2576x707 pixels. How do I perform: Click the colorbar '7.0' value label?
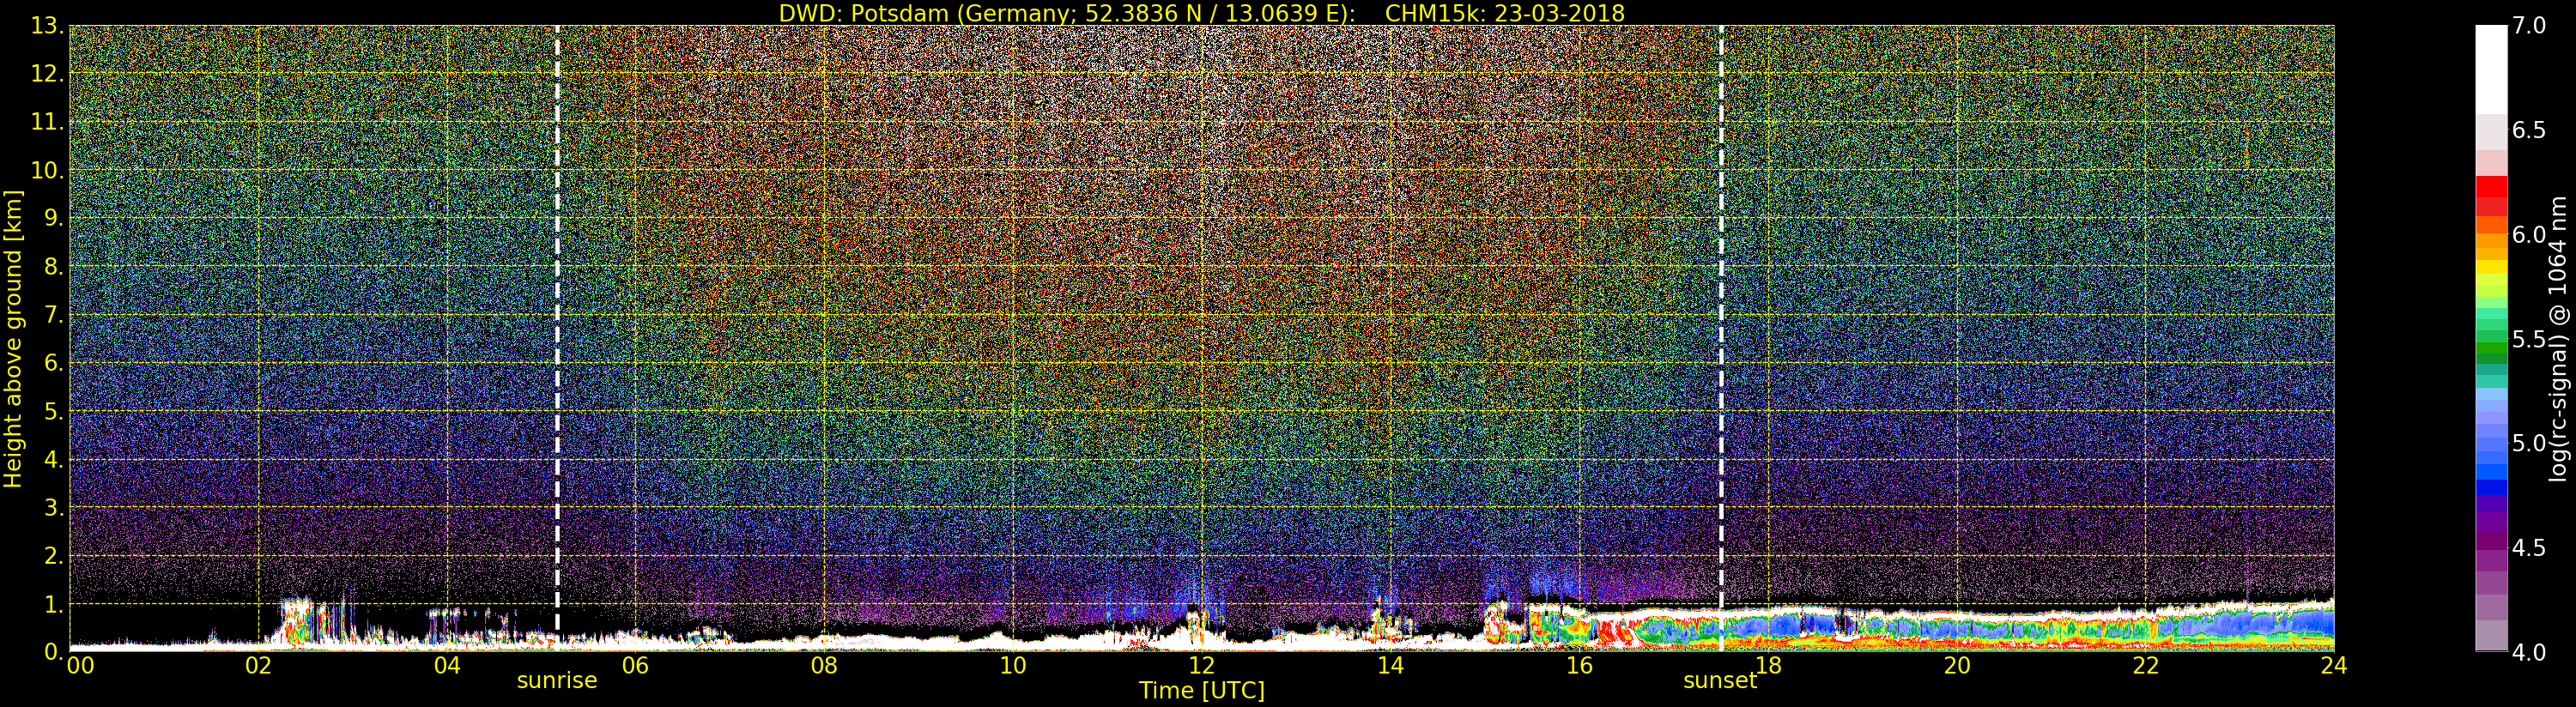coord(2529,26)
